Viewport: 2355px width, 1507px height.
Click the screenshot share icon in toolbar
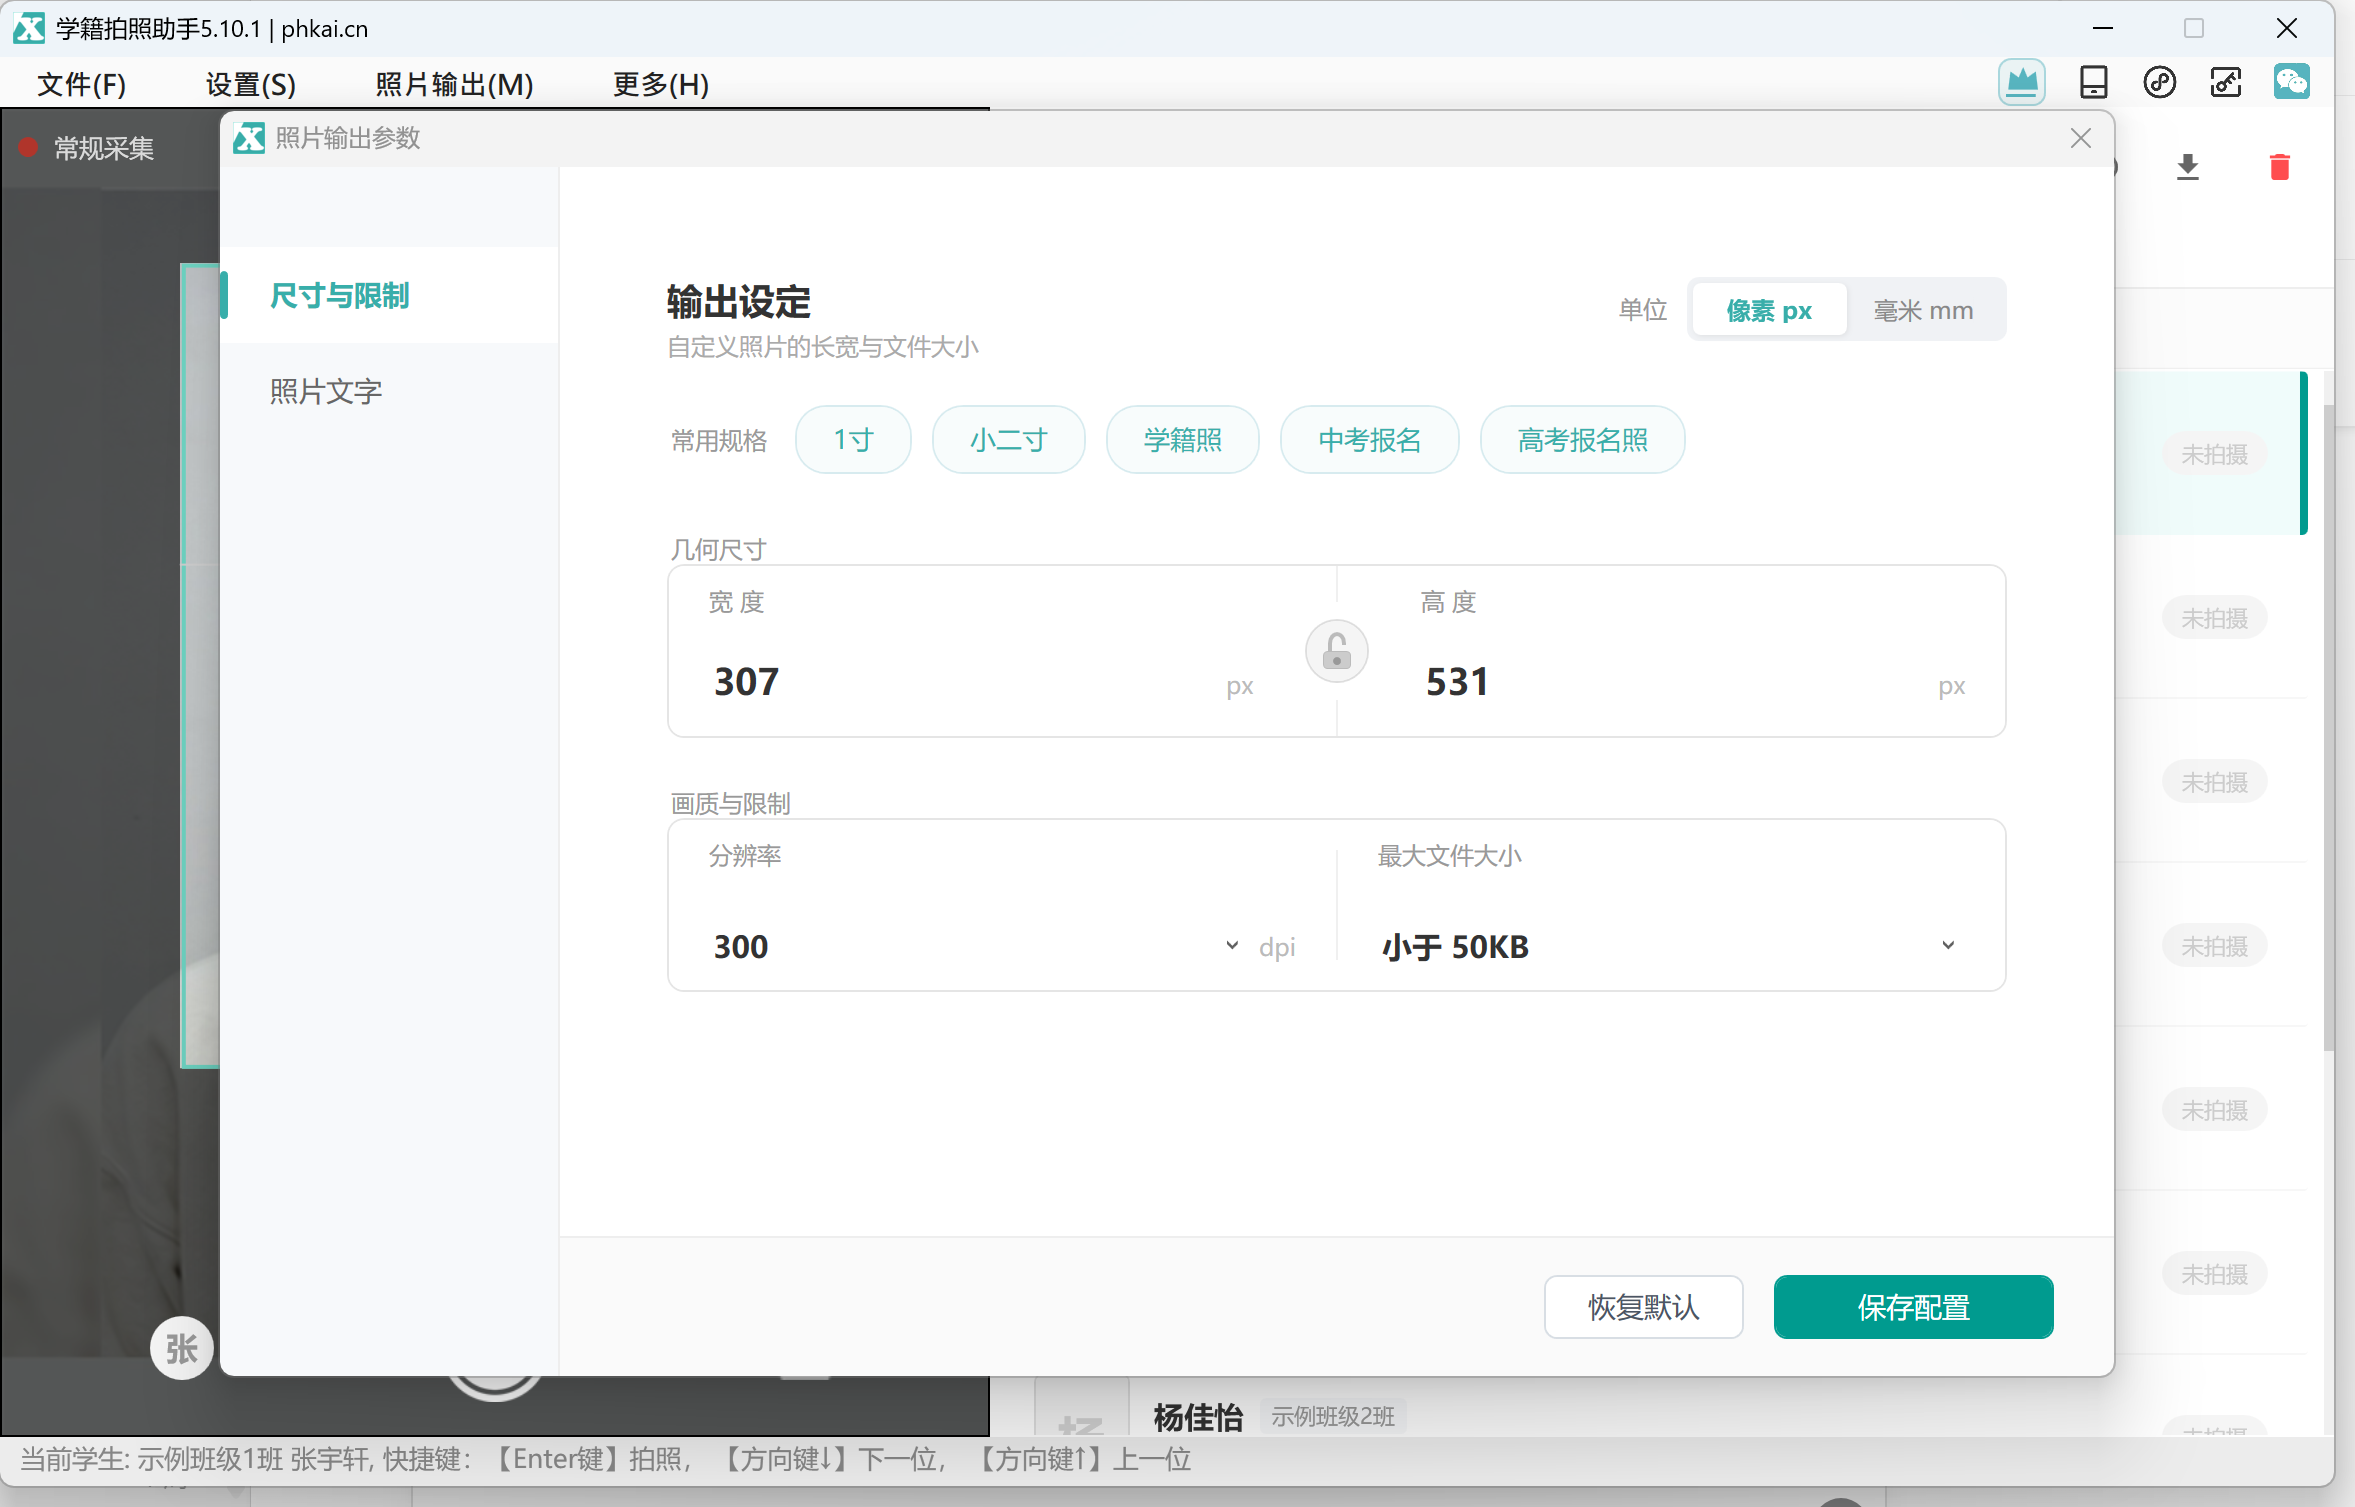tap(2226, 82)
